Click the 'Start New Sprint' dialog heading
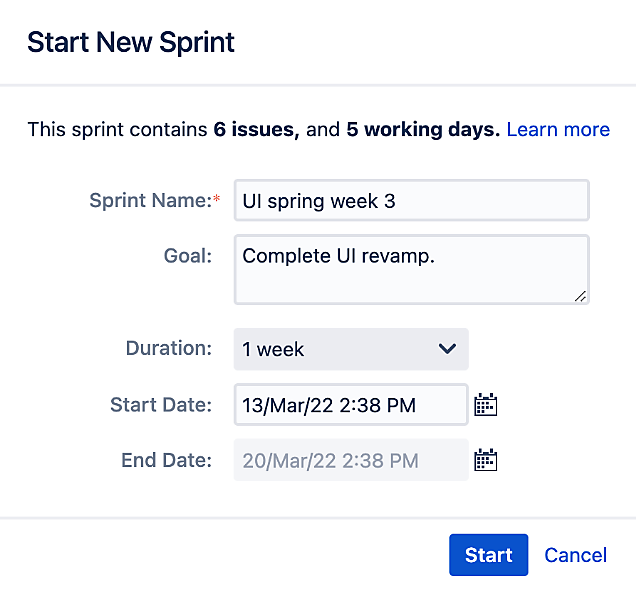 pos(131,42)
